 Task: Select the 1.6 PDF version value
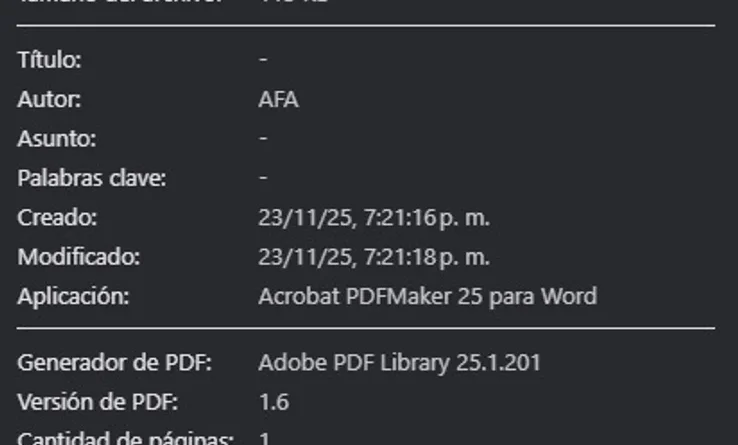(273, 402)
